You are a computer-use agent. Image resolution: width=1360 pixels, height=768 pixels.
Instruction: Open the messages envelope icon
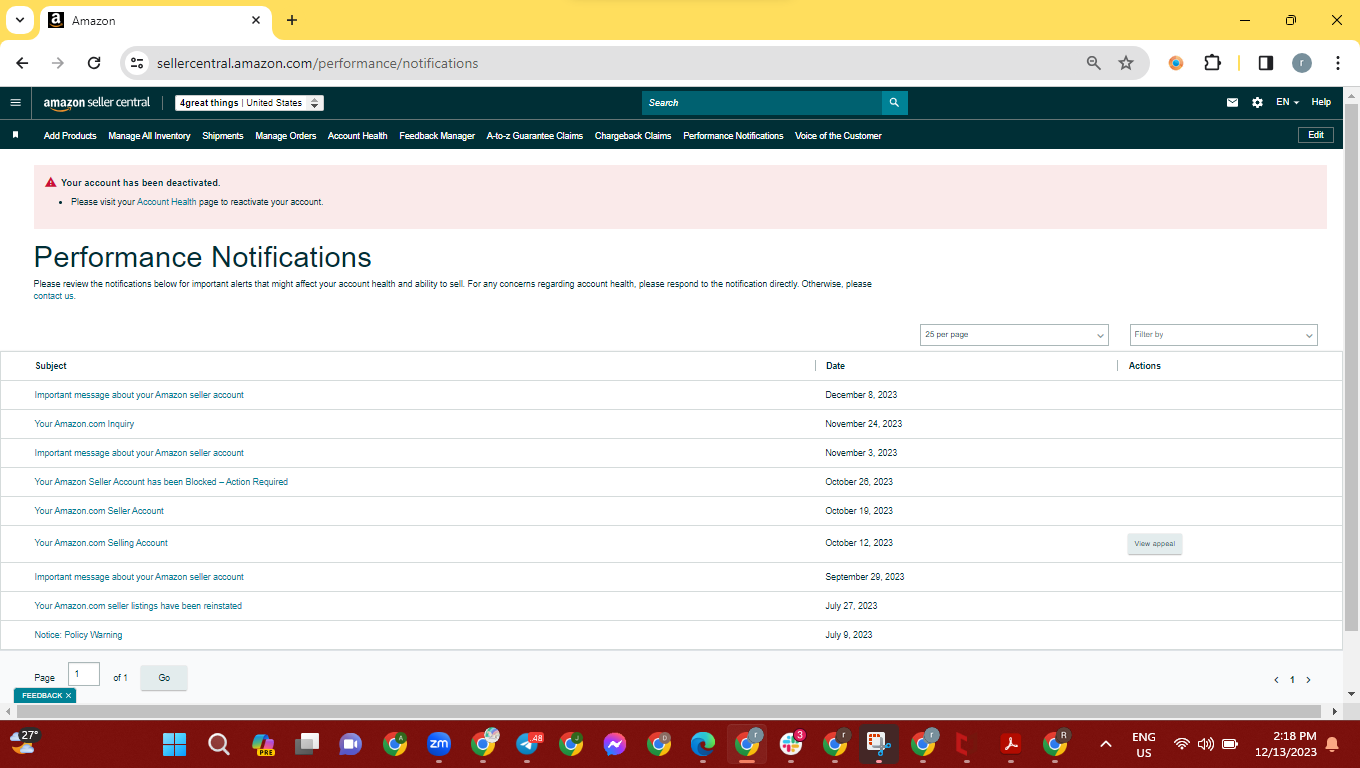(x=1232, y=102)
